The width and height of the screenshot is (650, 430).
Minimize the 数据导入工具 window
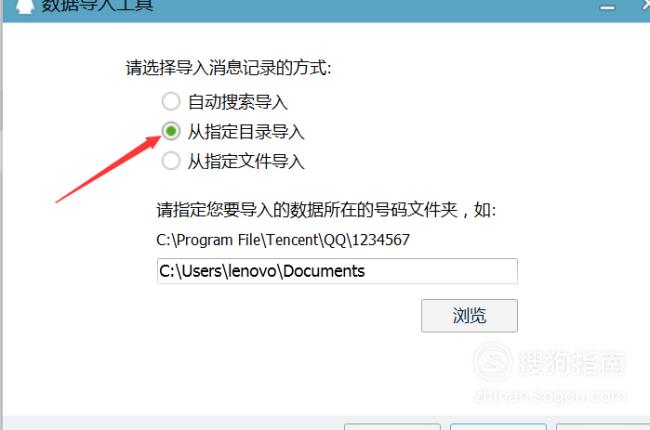[607, 7]
